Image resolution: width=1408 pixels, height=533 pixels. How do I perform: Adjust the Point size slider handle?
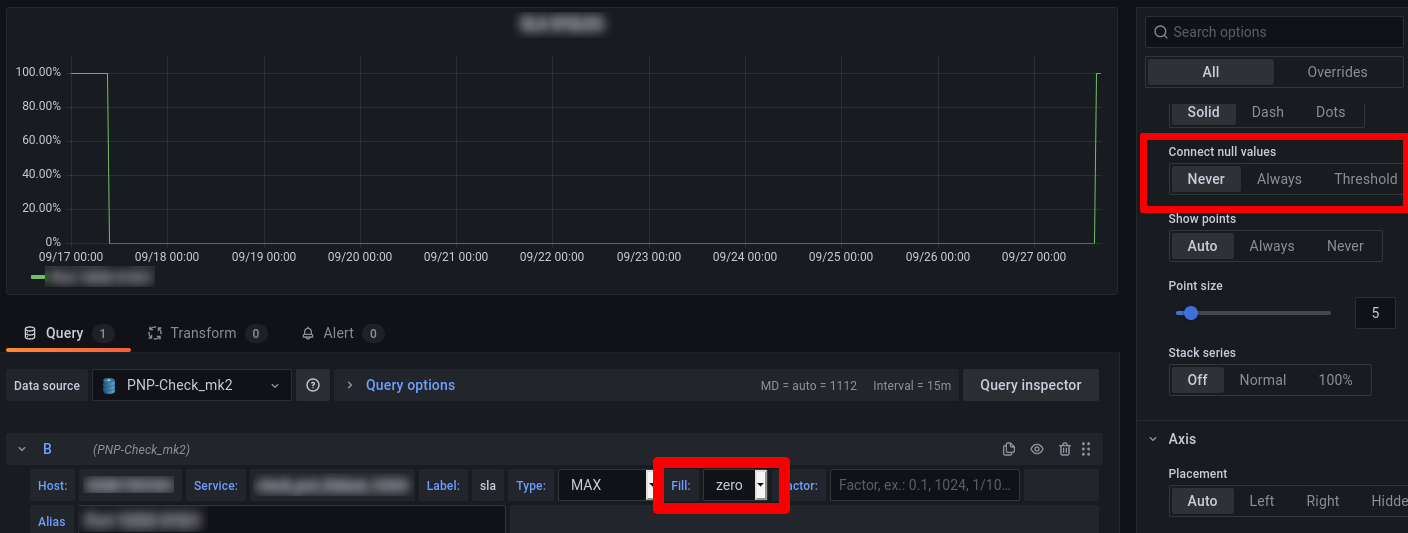coord(1190,313)
